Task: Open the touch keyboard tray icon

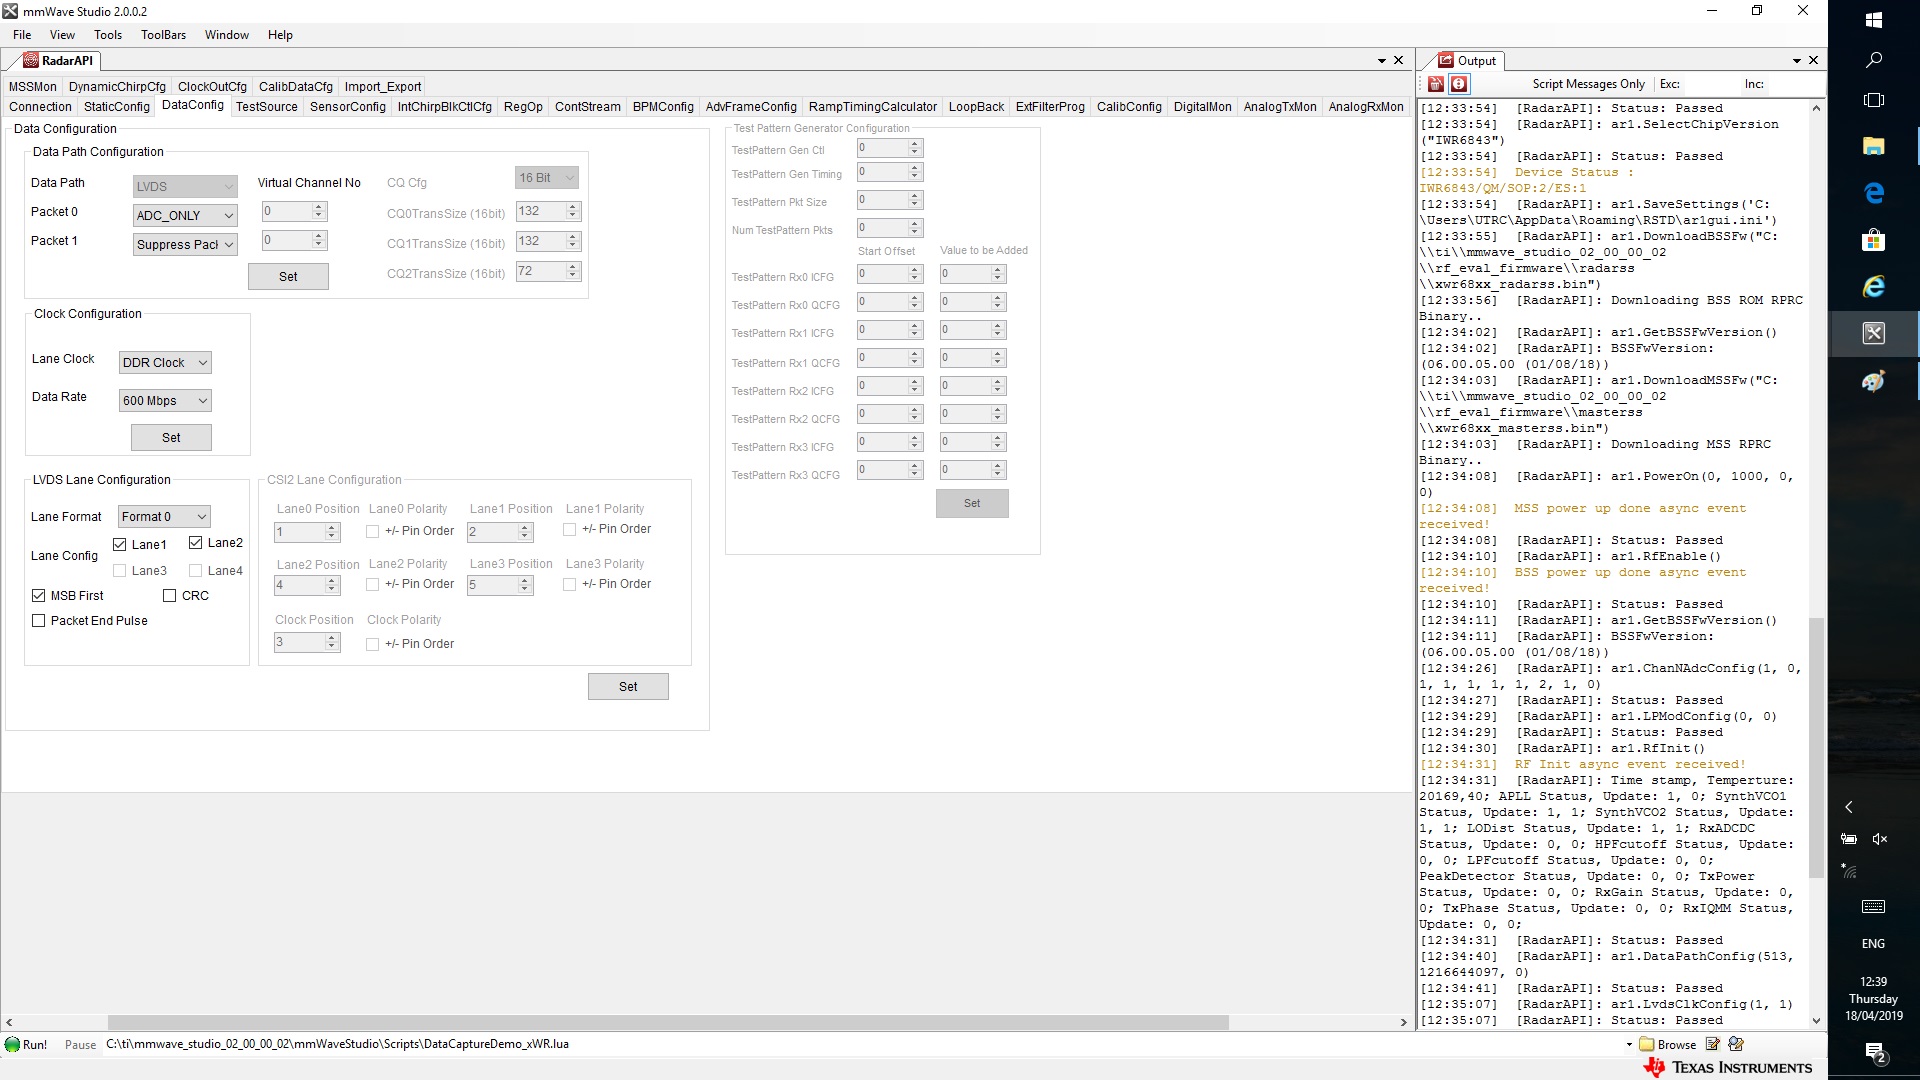Action: pos(1874,907)
